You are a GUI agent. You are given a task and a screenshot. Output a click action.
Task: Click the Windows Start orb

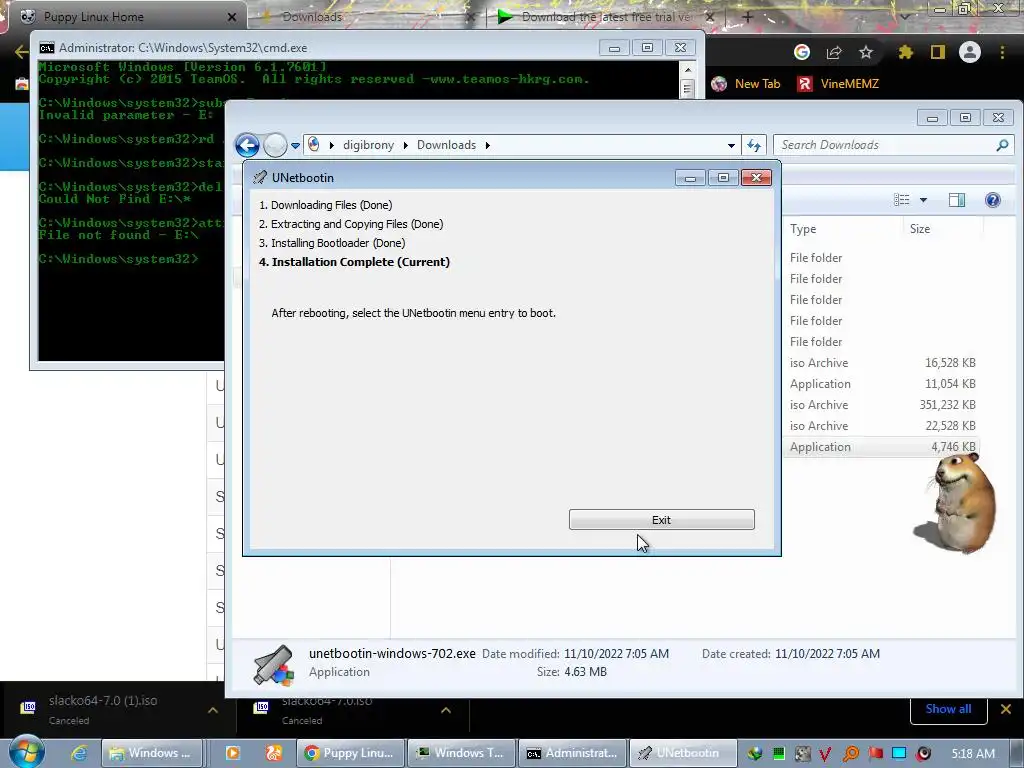[27, 751]
